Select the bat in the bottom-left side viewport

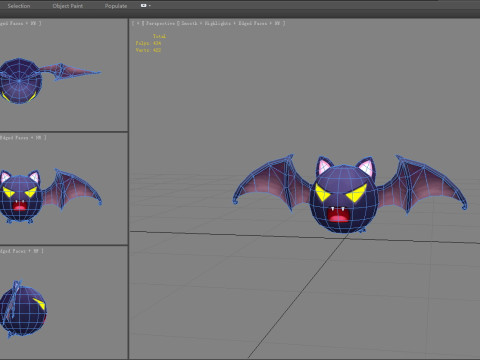click(23, 310)
